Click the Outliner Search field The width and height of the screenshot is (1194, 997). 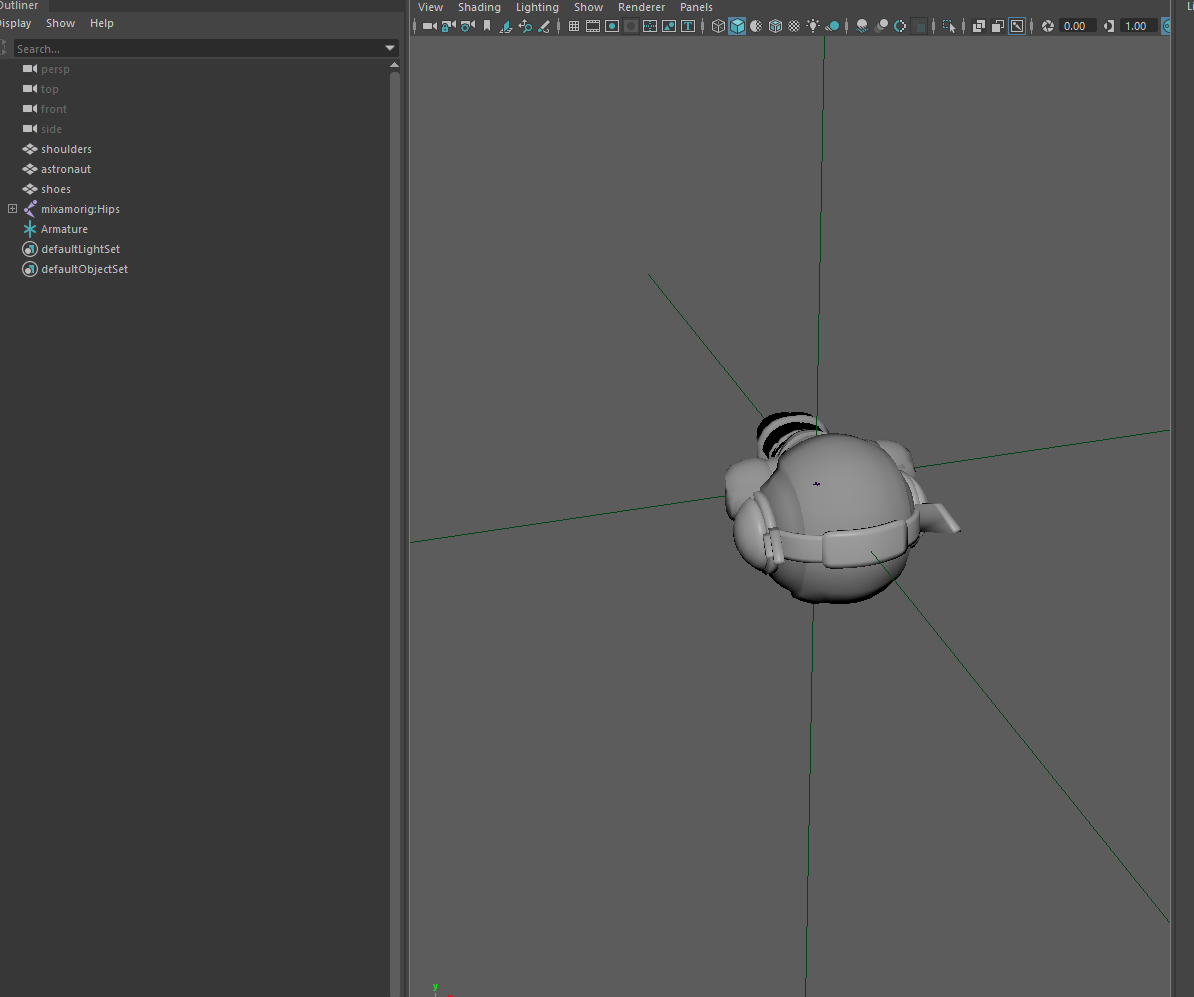(x=198, y=49)
